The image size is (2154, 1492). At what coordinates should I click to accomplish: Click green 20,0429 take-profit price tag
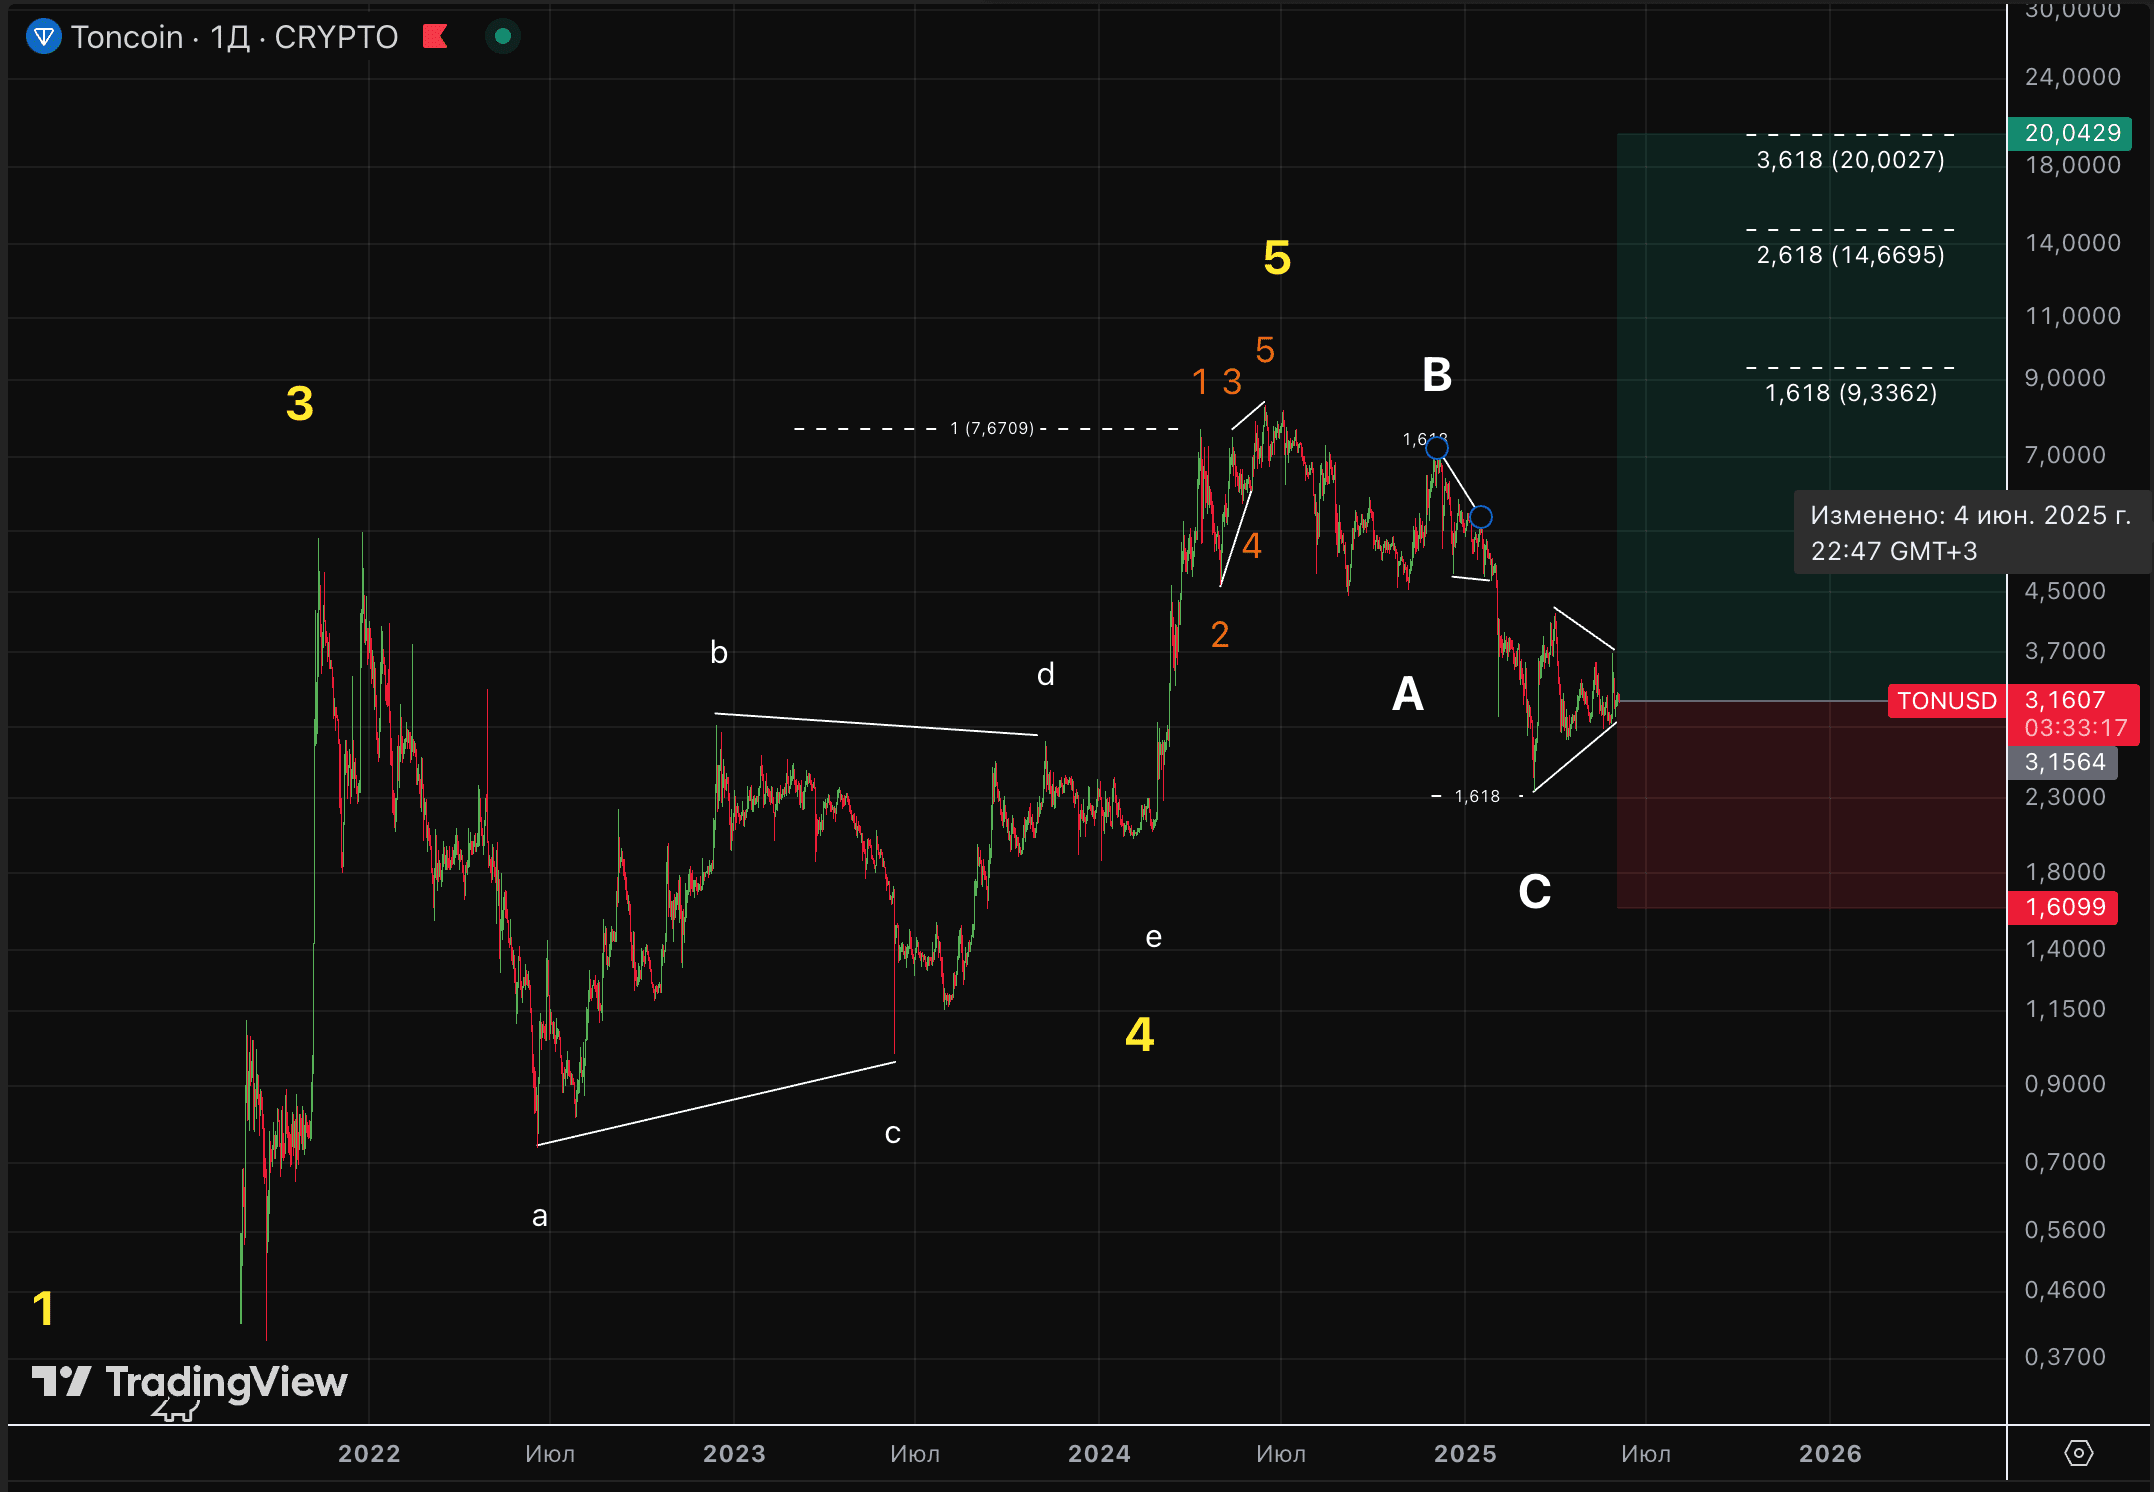click(2070, 133)
